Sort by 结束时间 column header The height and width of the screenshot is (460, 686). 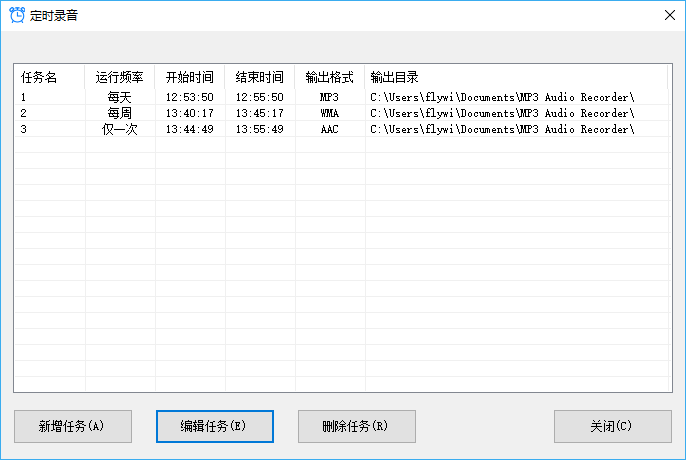click(x=260, y=77)
